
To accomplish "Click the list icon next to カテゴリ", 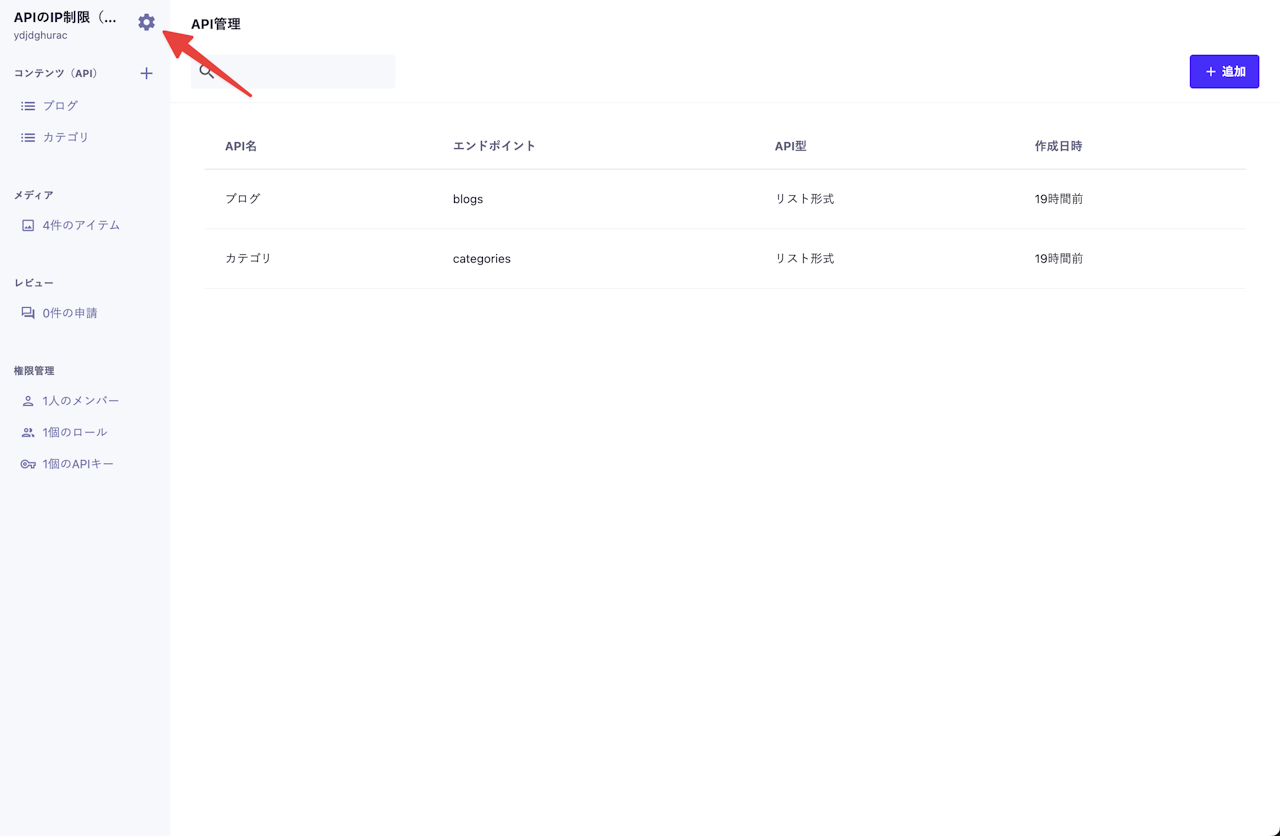I will point(28,138).
